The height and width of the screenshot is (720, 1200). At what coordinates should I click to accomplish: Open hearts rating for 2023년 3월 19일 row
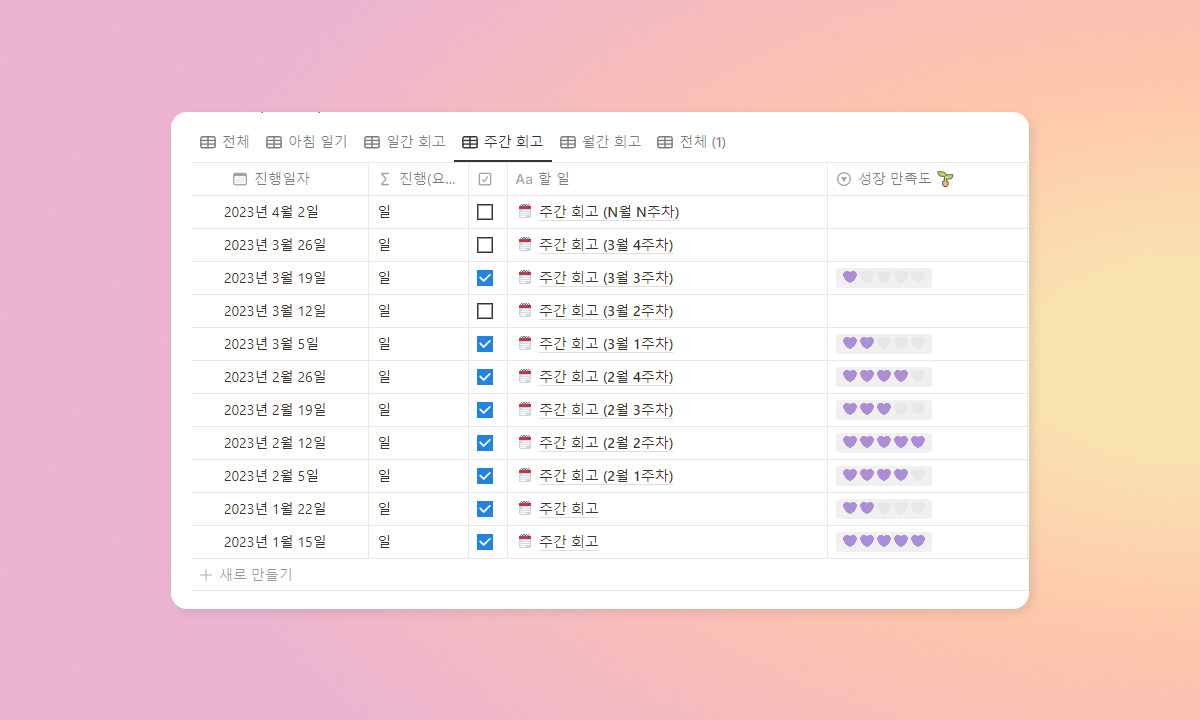tap(884, 278)
